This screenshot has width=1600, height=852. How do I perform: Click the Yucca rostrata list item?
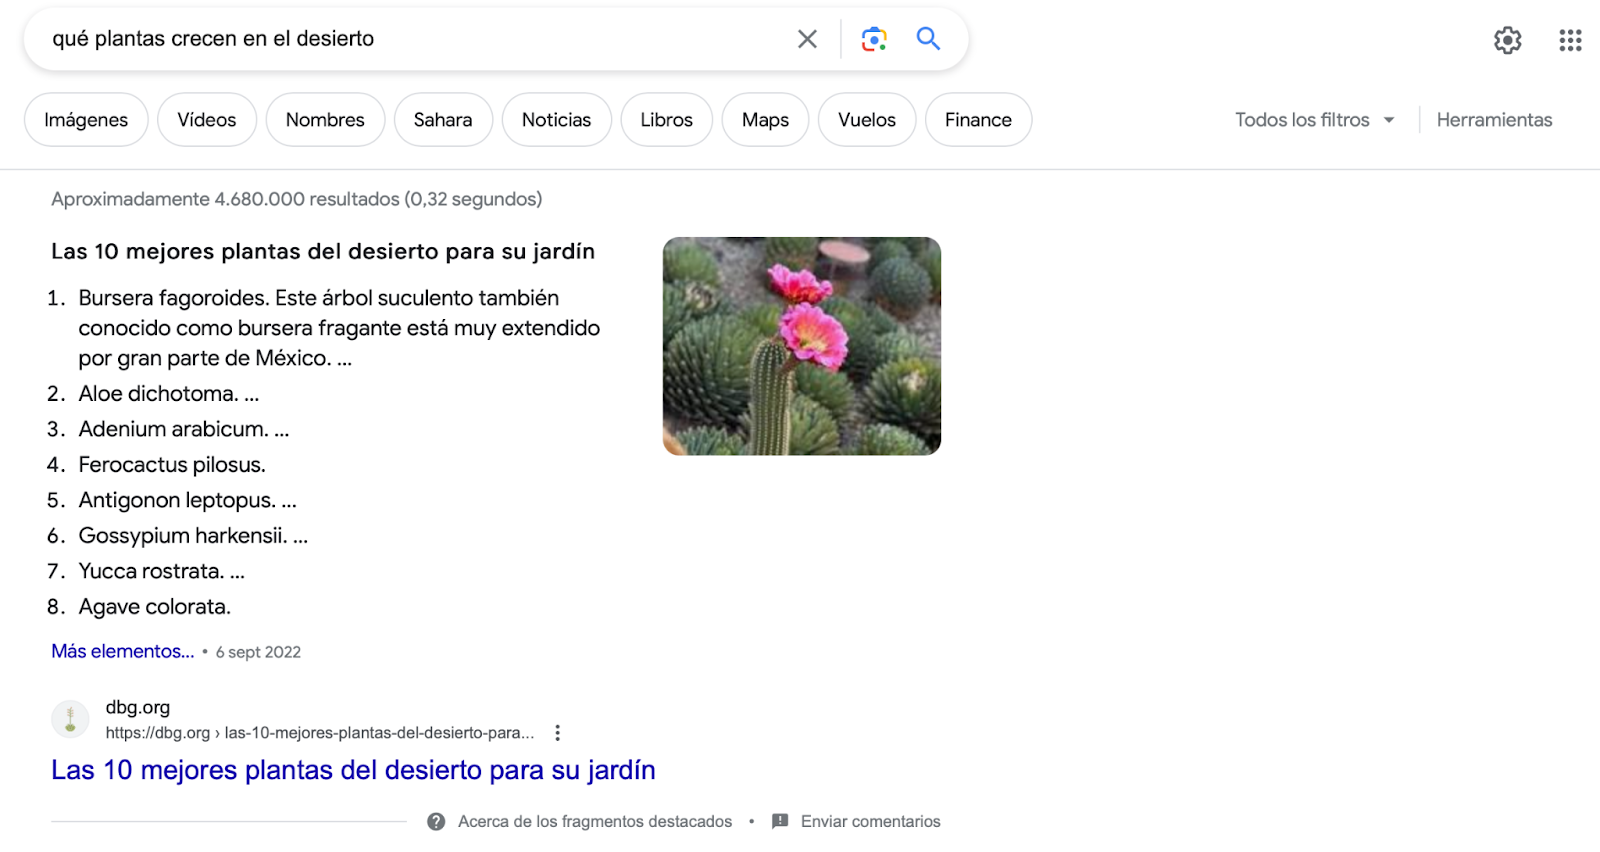click(161, 571)
